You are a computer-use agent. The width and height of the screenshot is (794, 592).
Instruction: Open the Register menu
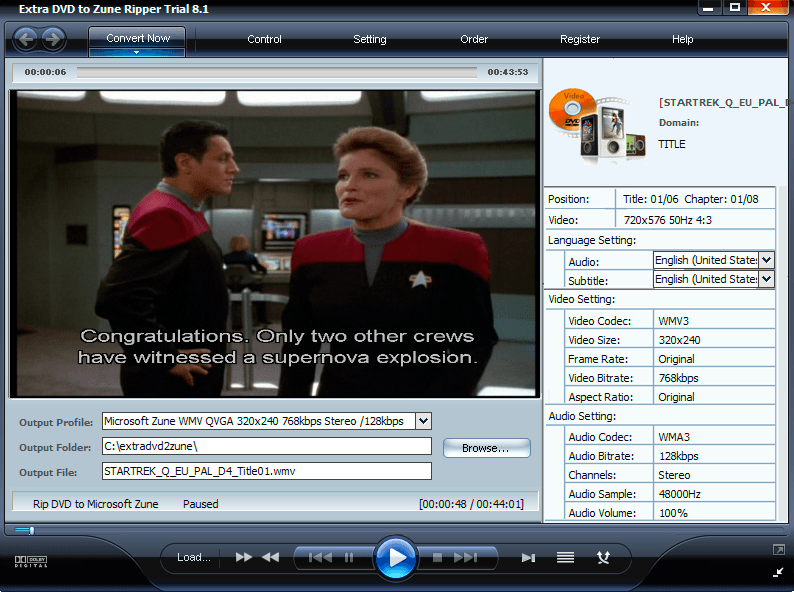[580, 39]
